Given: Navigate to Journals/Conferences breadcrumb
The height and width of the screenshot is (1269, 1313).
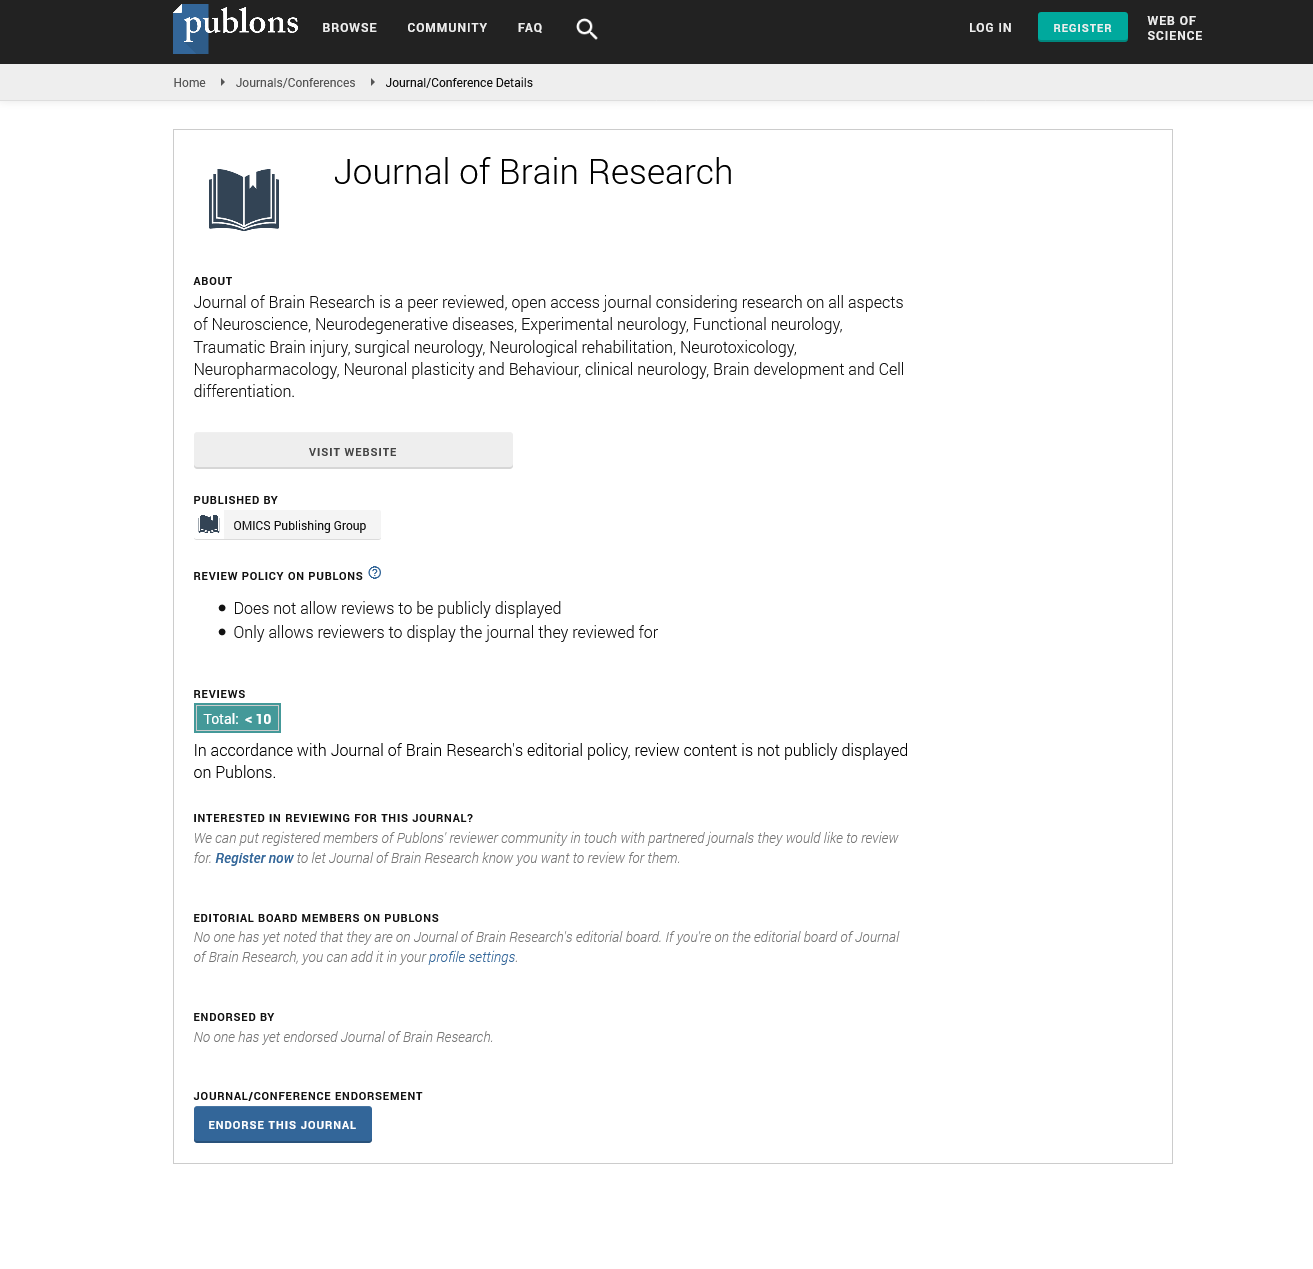Looking at the screenshot, I should [x=295, y=83].
